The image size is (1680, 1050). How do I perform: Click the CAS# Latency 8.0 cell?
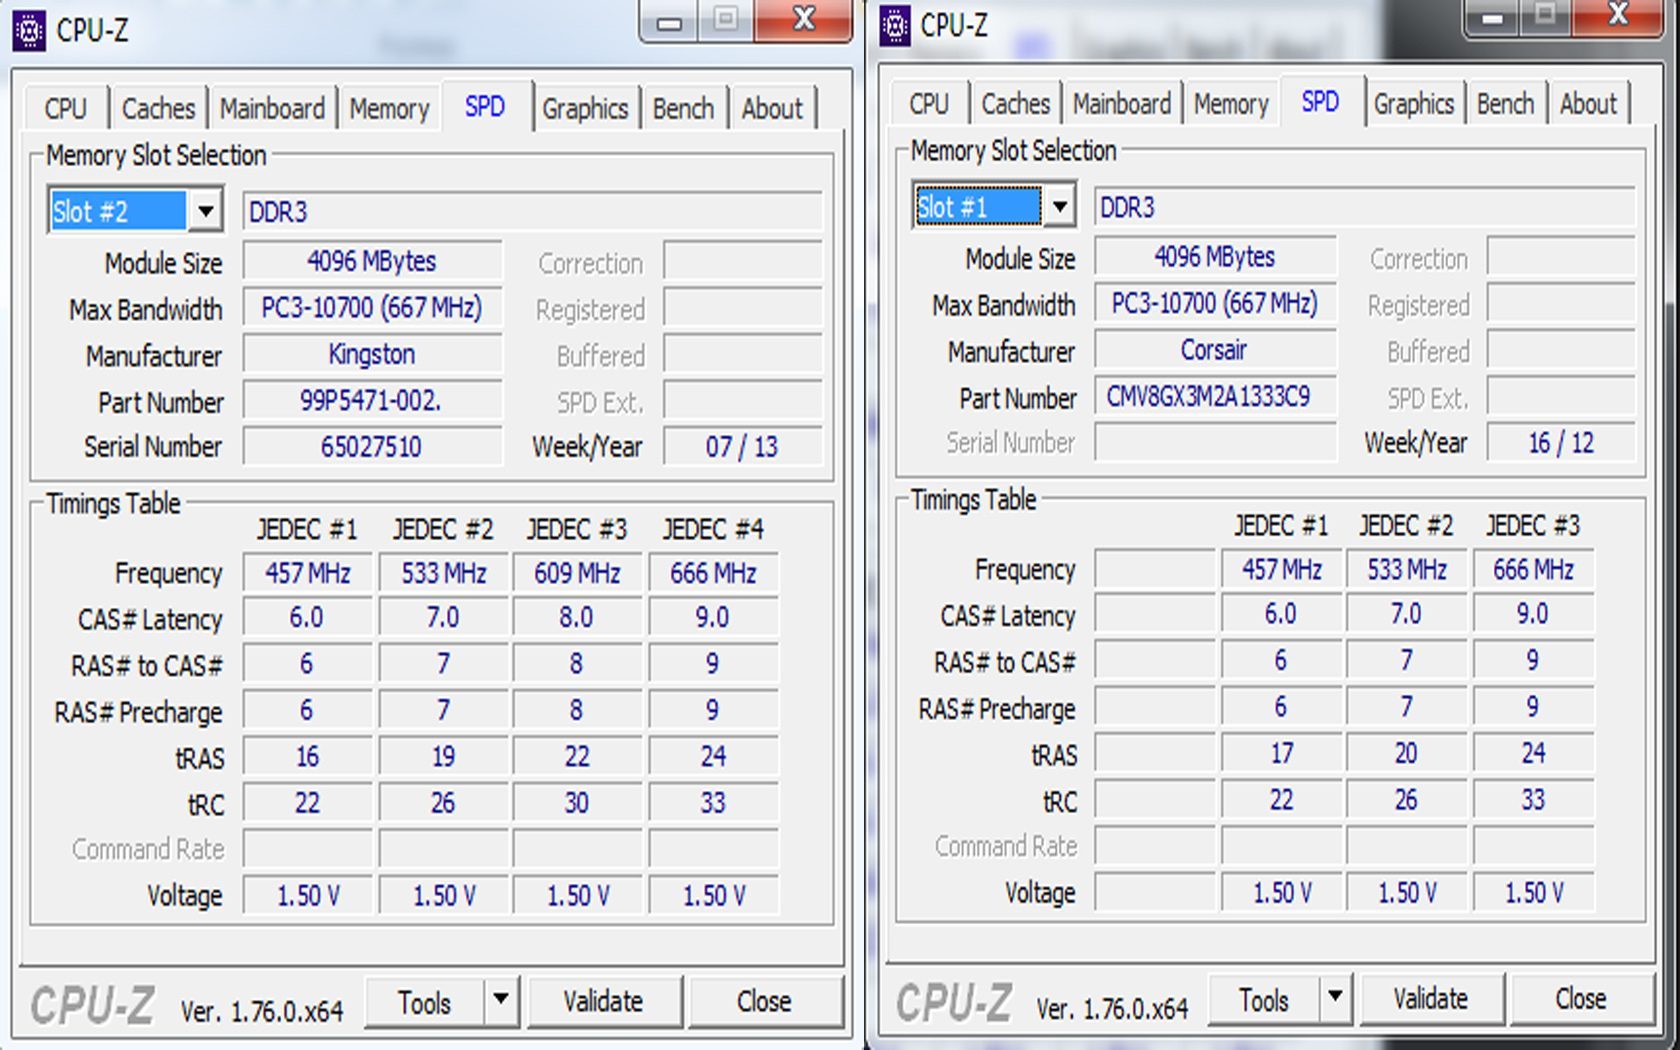tap(577, 618)
